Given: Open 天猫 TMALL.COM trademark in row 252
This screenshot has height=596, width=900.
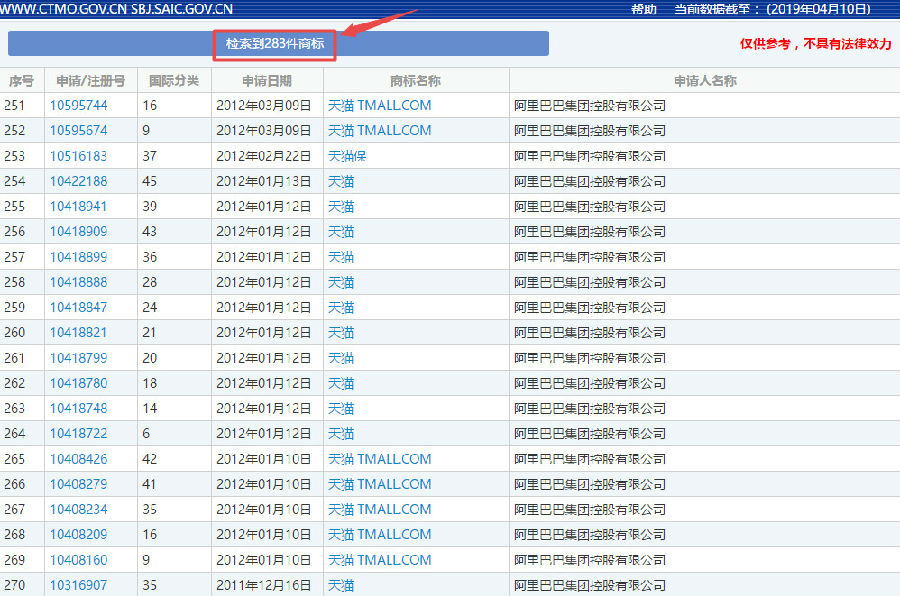Looking at the screenshot, I should (x=379, y=131).
